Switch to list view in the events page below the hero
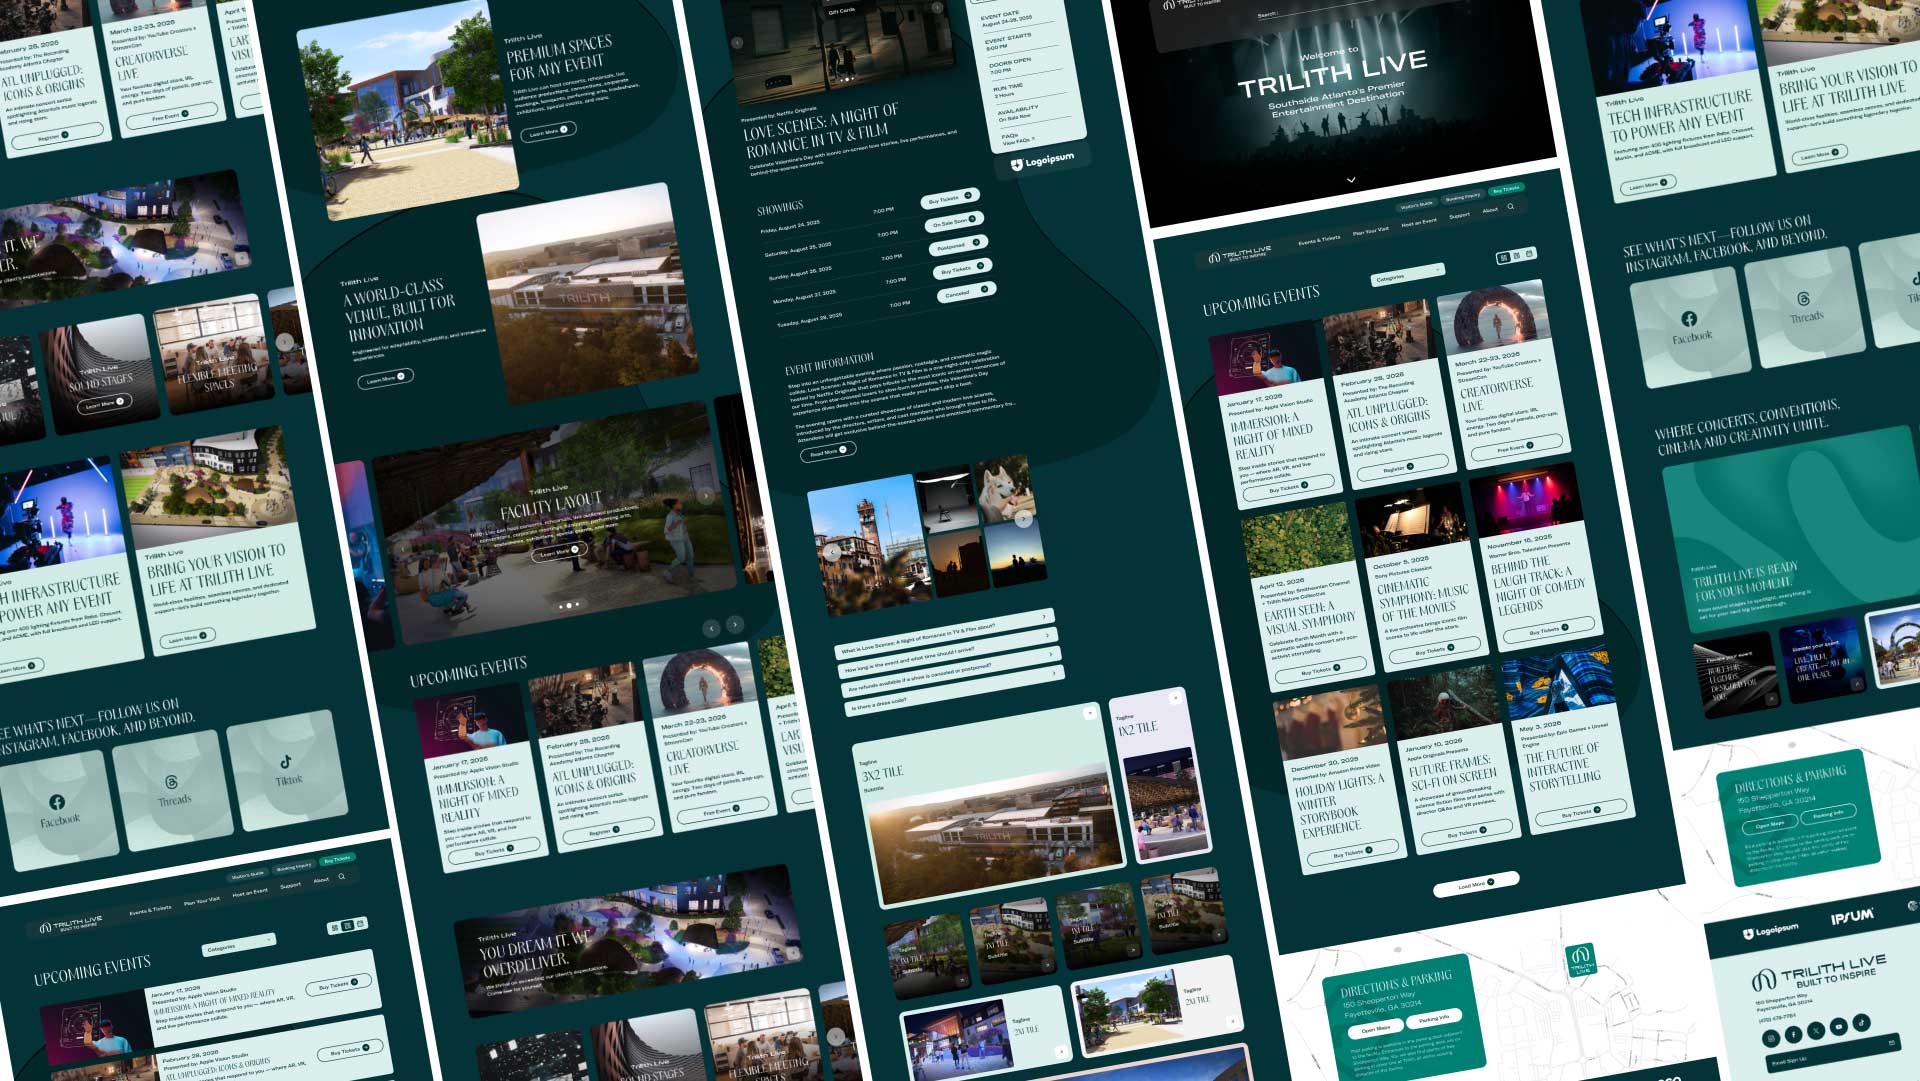This screenshot has height=1081, width=1920. pos(1516,256)
